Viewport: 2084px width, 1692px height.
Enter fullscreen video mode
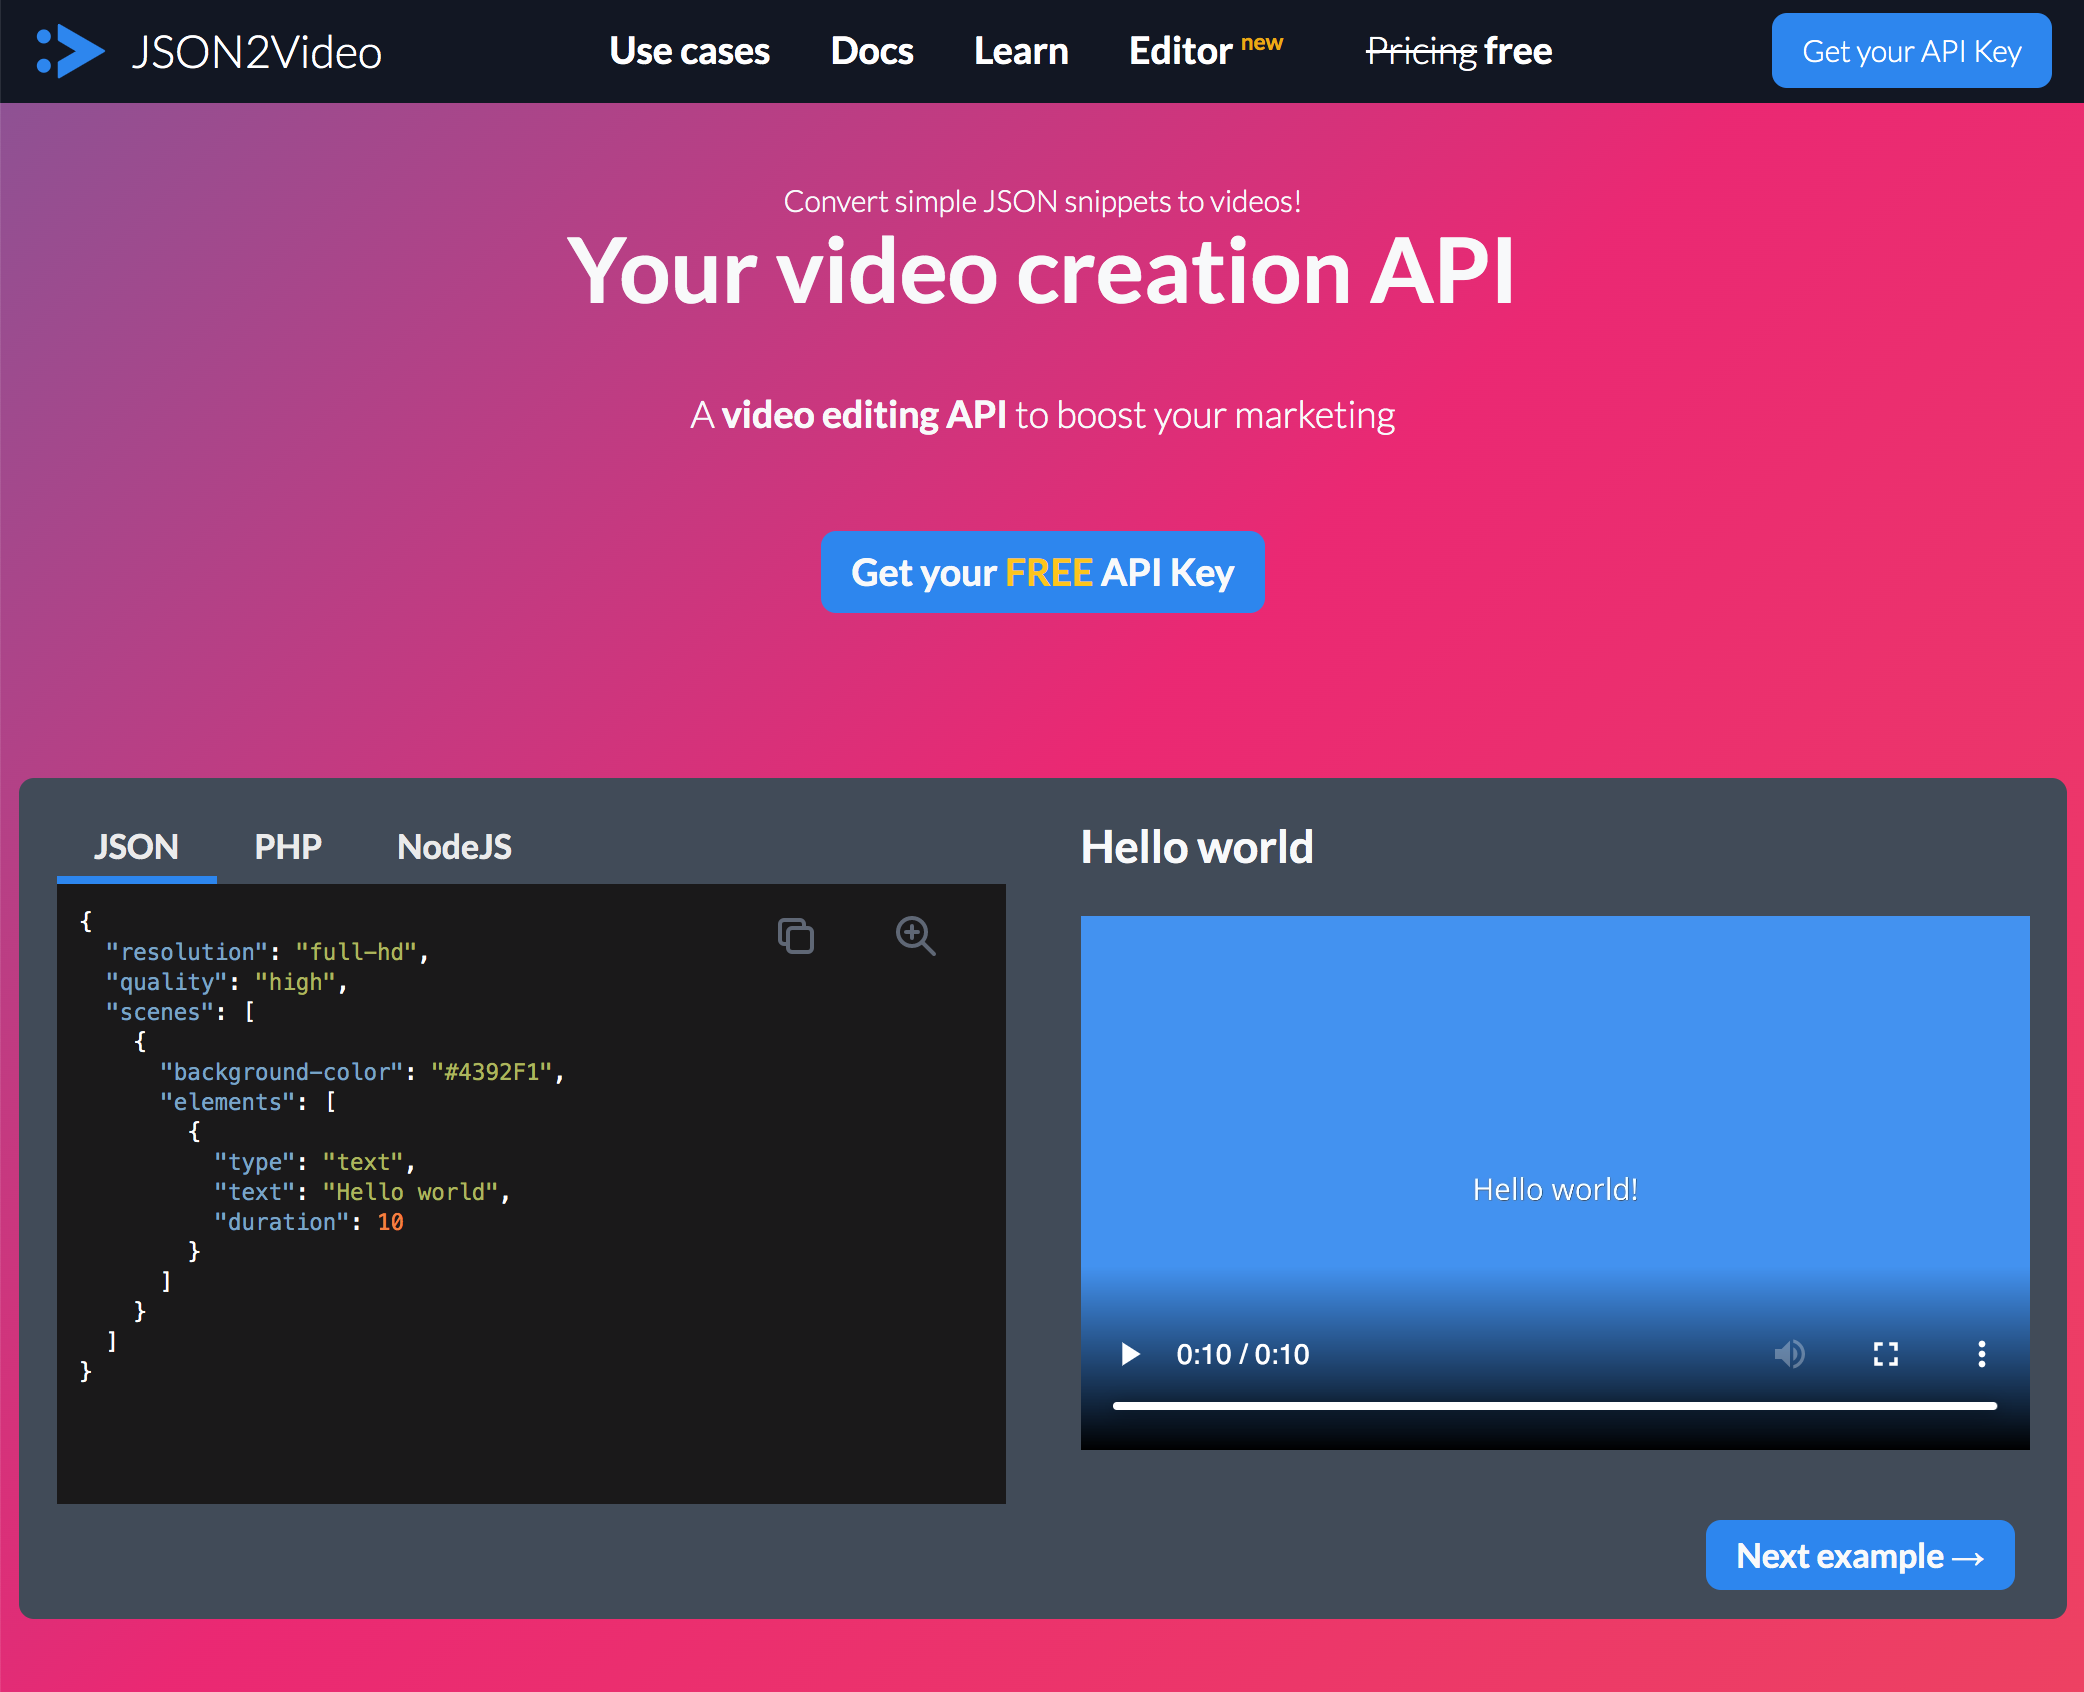point(1885,1354)
